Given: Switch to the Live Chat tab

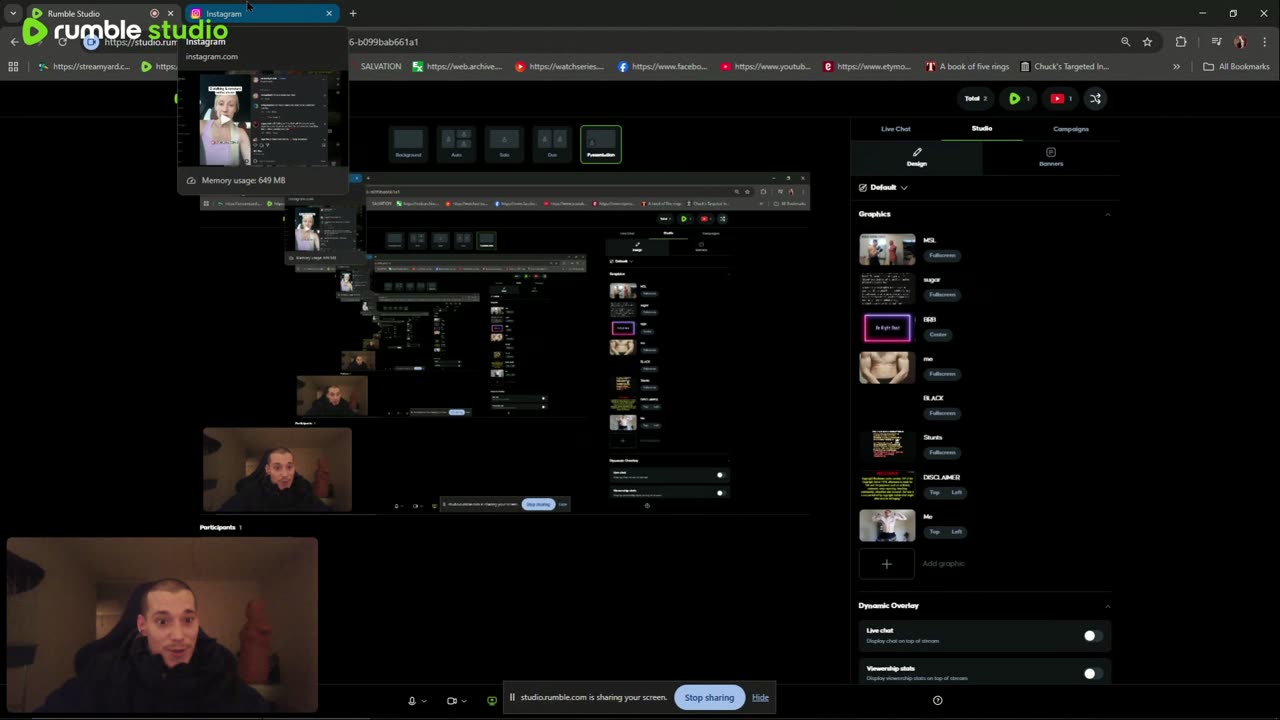Looking at the screenshot, I should 896,129.
